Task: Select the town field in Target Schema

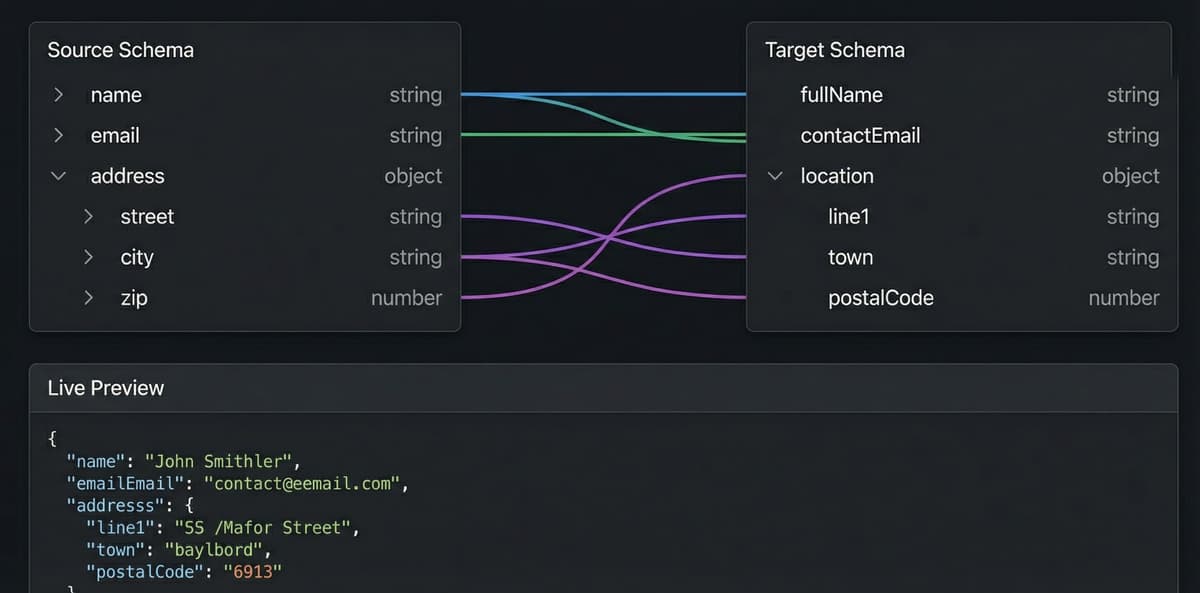Action: point(850,257)
